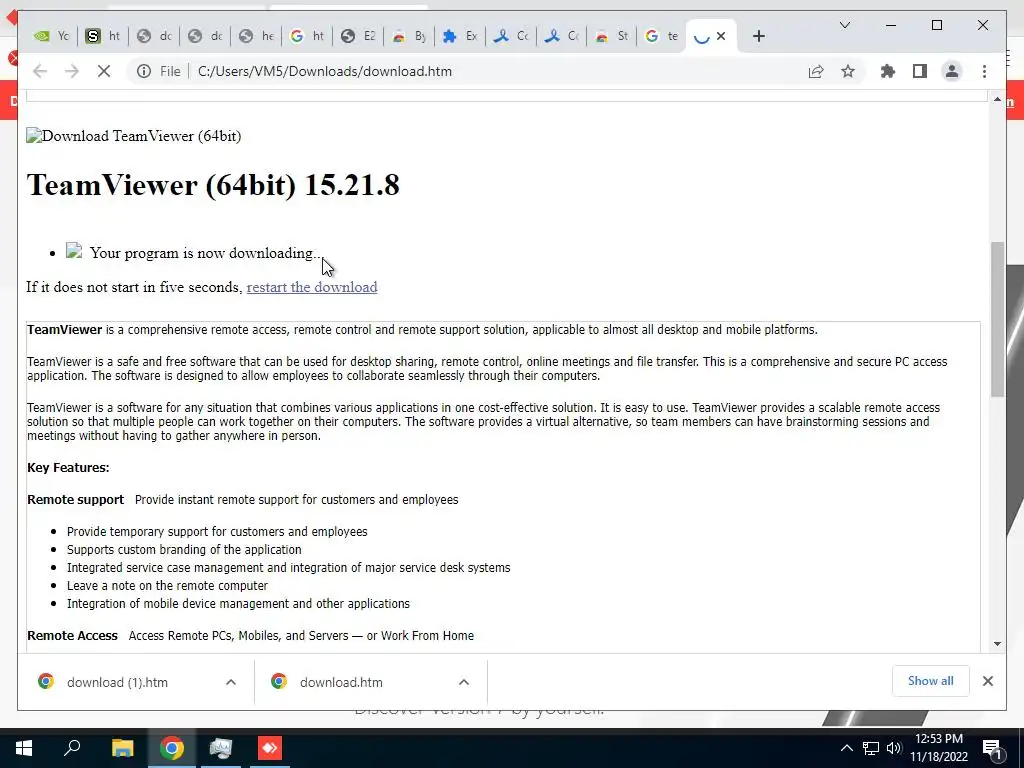Open the tab with the green S icon
The height and width of the screenshot is (768, 1024).
click(103, 36)
